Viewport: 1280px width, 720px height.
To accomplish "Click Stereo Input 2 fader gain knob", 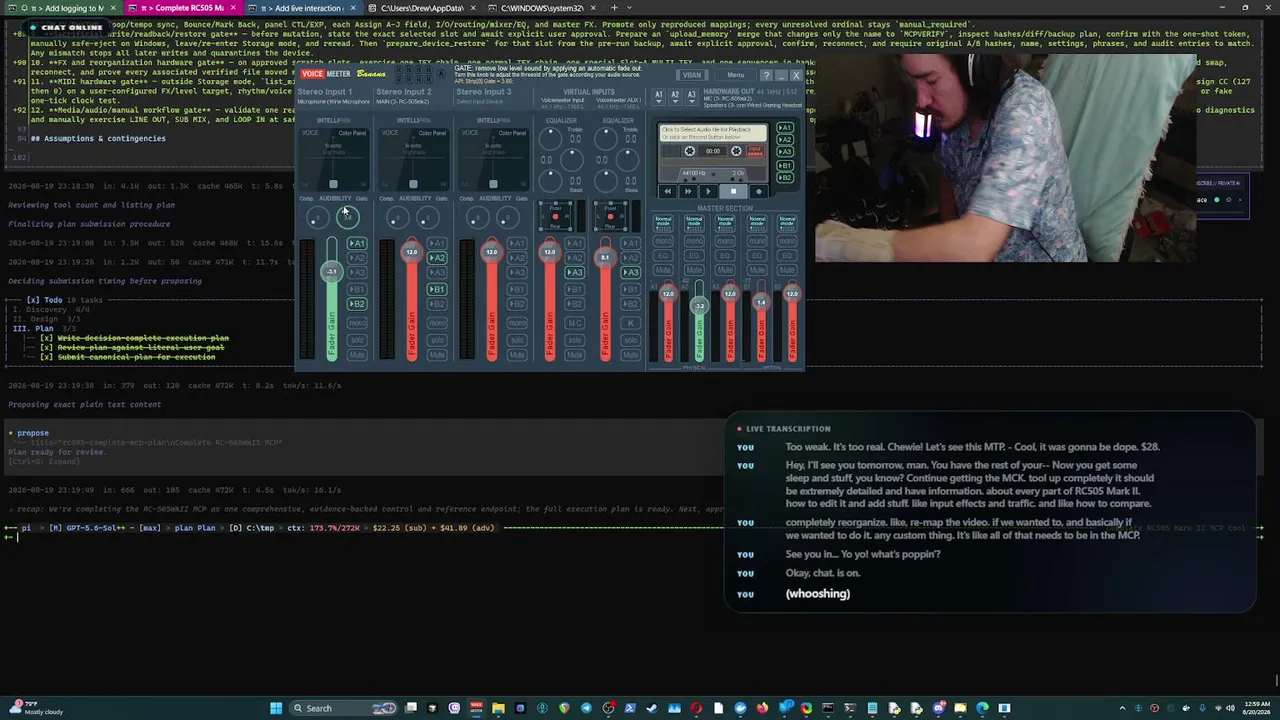I will (x=411, y=252).
